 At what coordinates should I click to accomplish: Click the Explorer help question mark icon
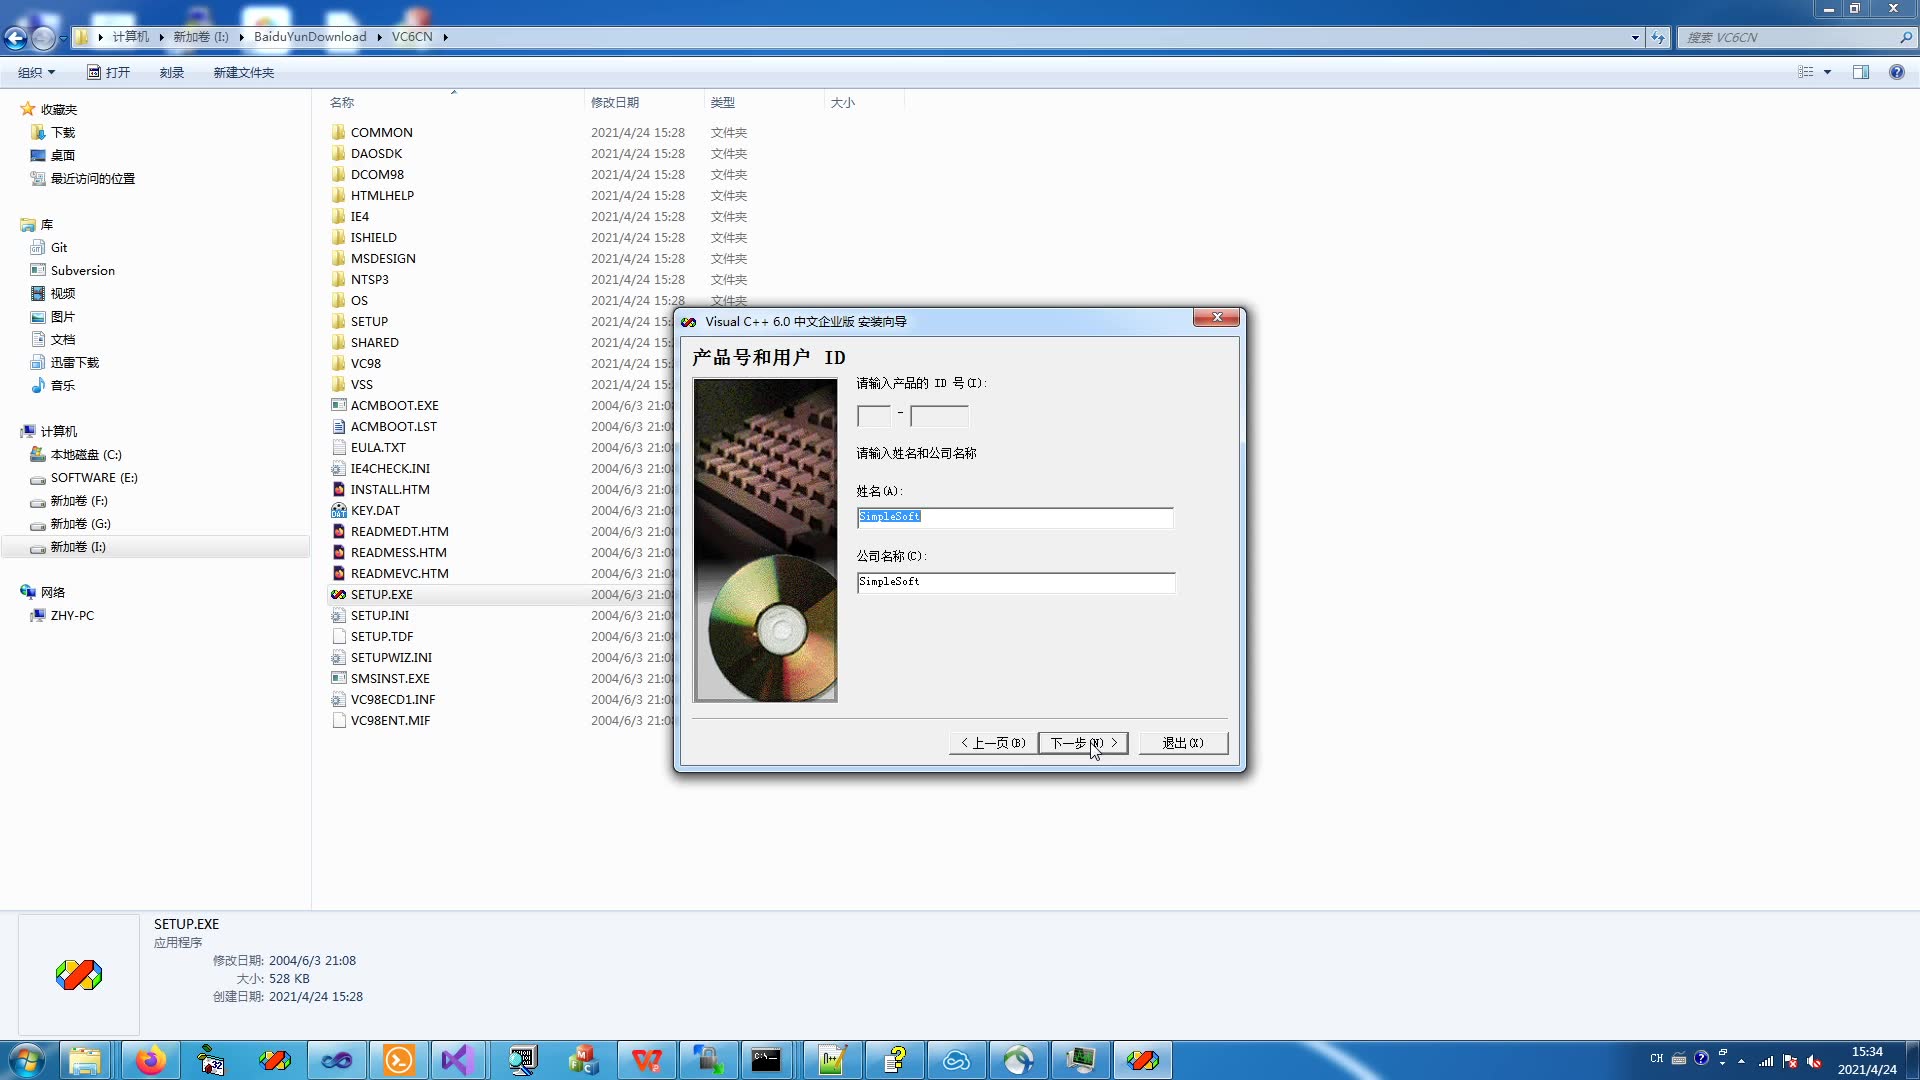tap(1896, 72)
